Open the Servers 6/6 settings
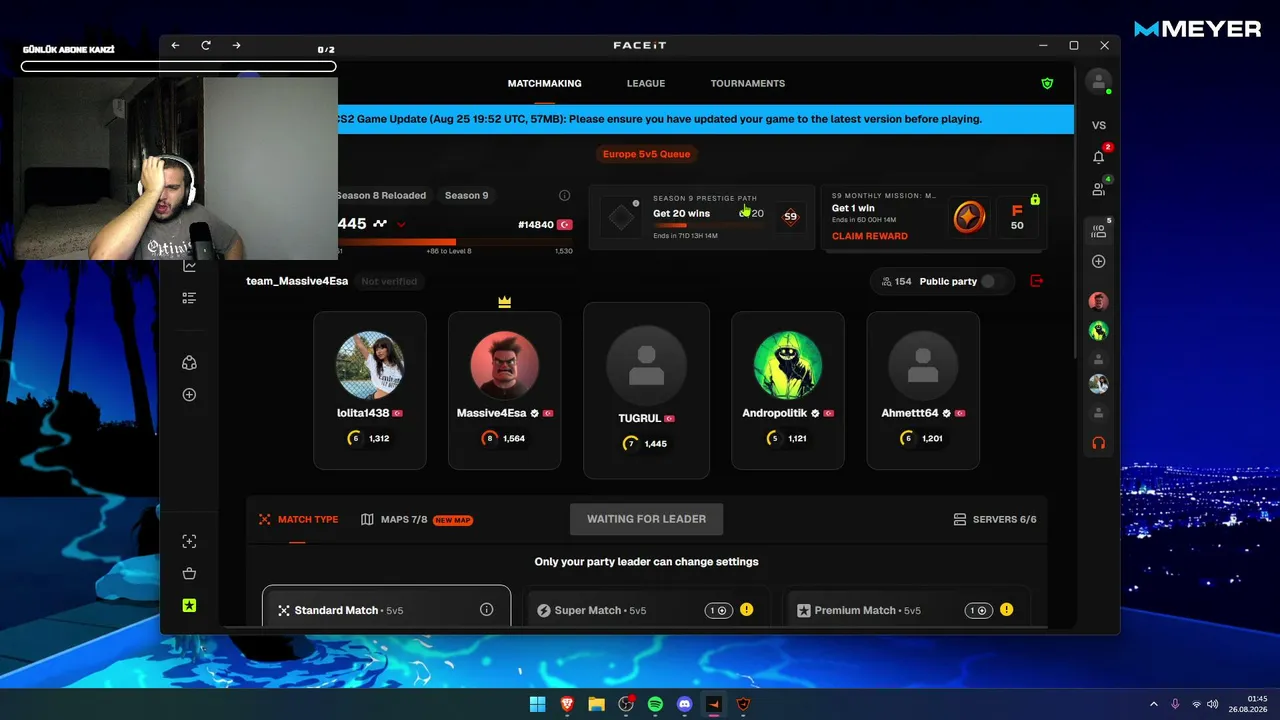 (994, 519)
